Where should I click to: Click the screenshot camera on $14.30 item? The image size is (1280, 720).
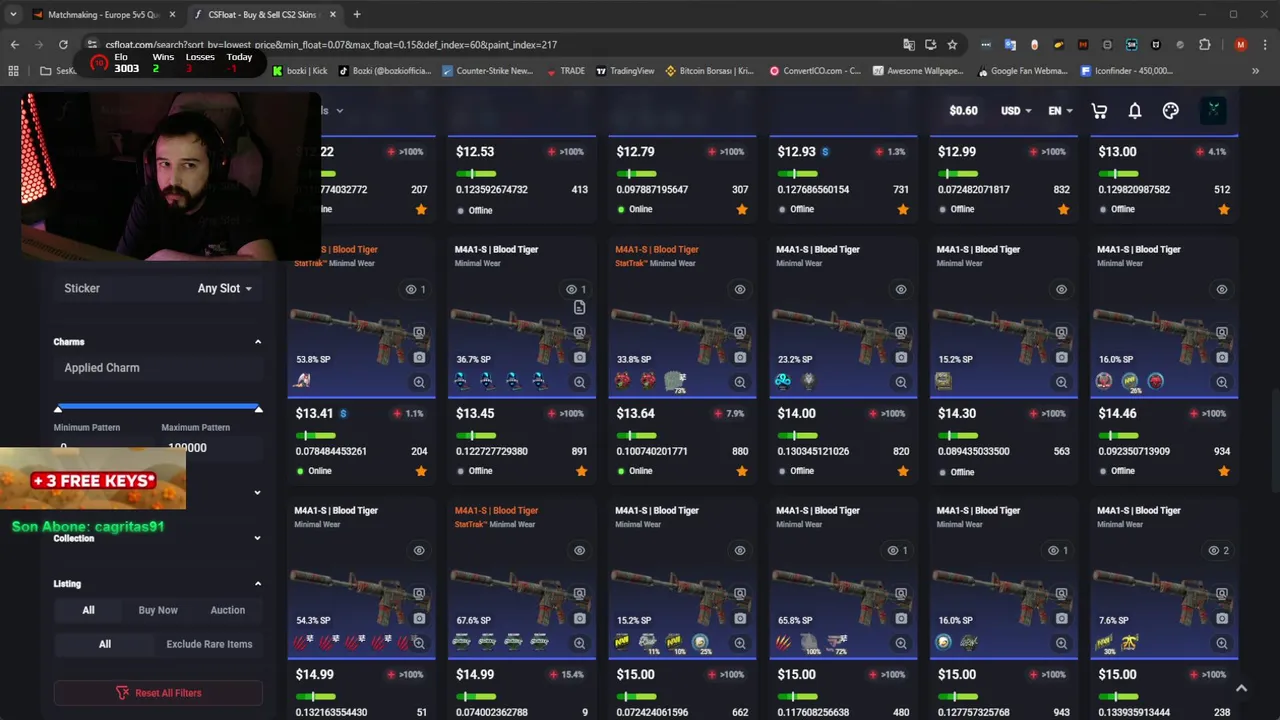pos(1061,357)
